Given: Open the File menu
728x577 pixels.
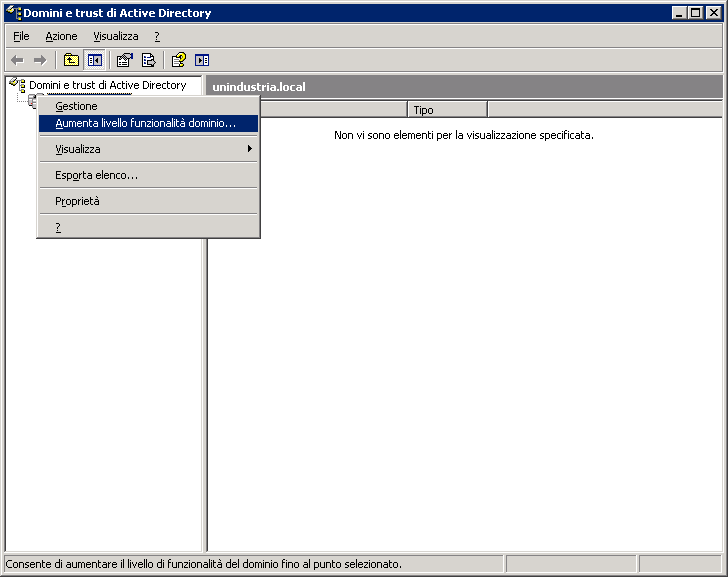Looking at the screenshot, I should click(21, 36).
